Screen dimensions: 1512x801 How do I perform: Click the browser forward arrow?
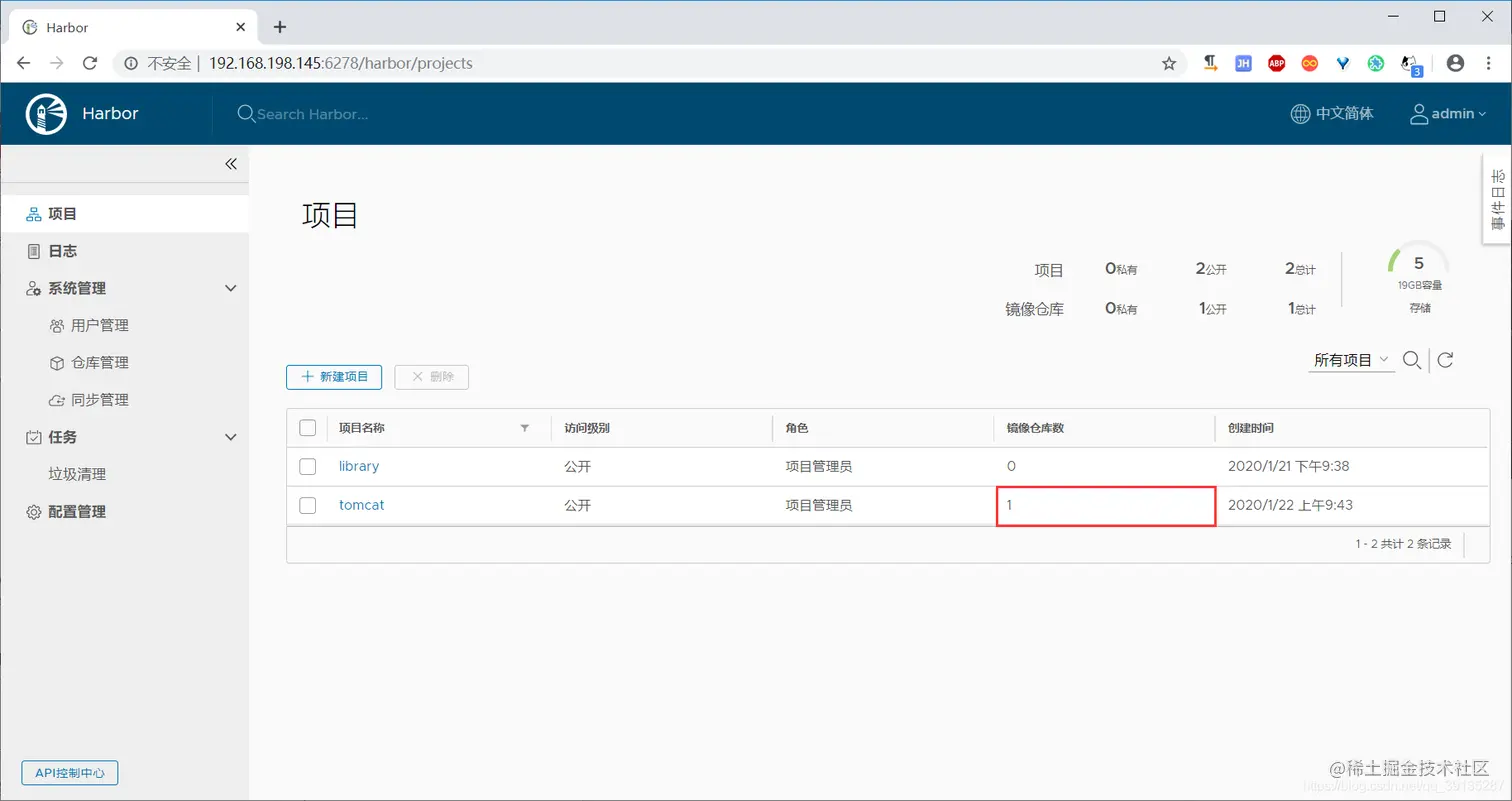tap(57, 63)
